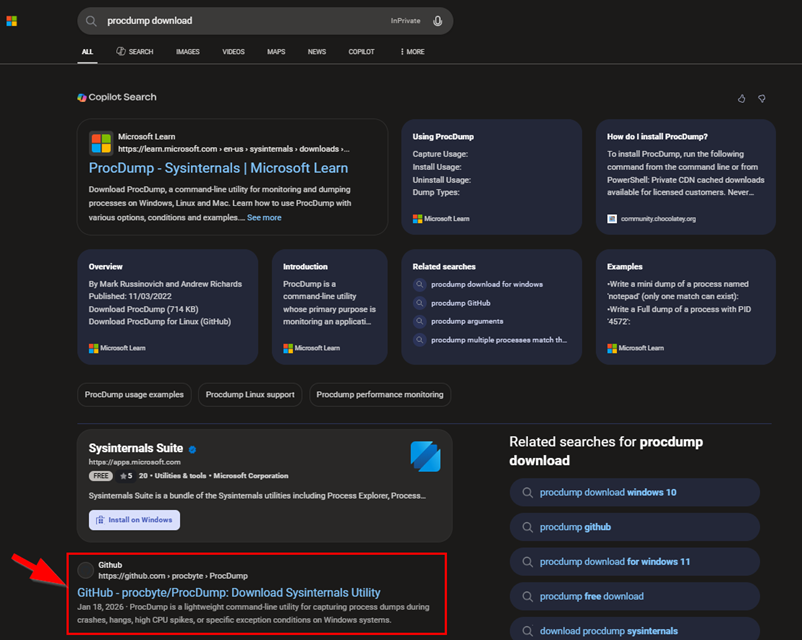Click the GitHub favicon in the highlighted result
Viewport: 802px width, 640px height.
point(85,570)
